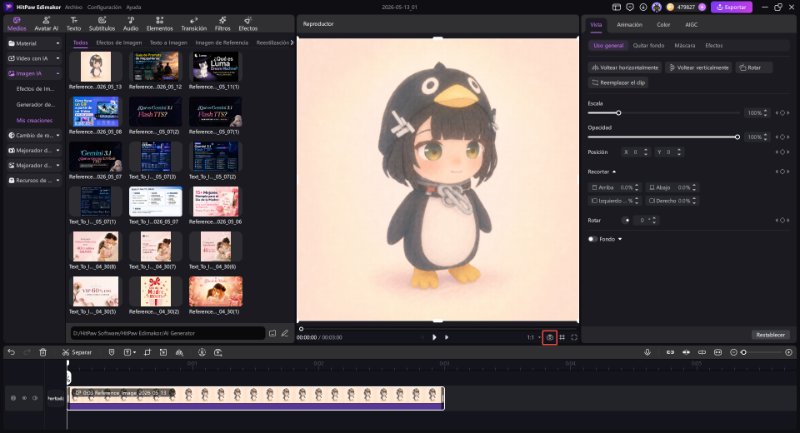Viewport: 800px width, 433px height.
Task: Collapse the Recortar section arrow
Action: tap(614, 172)
